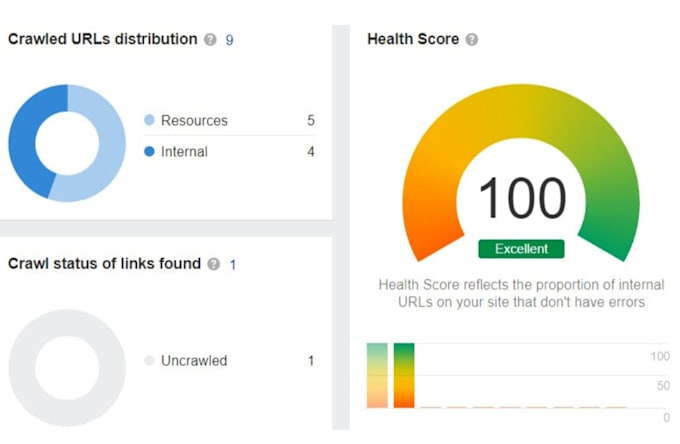Image resolution: width=680 pixels, height=444 pixels.
Task: Click the Internal count of 4
Action: tap(311, 151)
